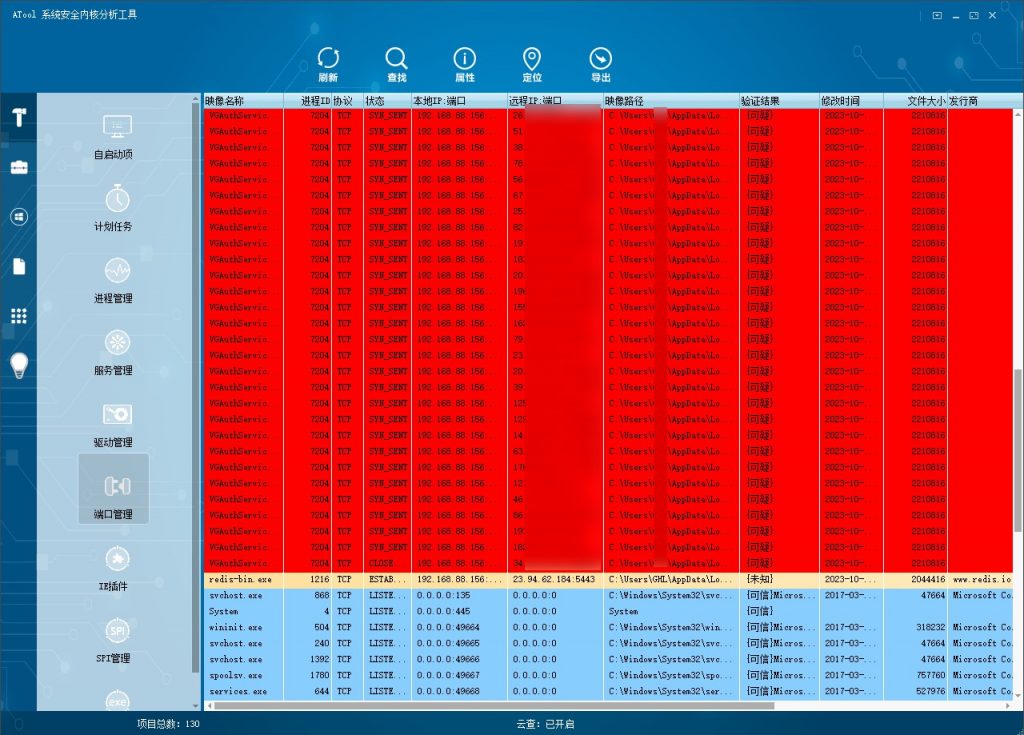This screenshot has height=735, width=1024.
Task: Select the System process row name
Action: pyautogui.click(x=223, y=611)
